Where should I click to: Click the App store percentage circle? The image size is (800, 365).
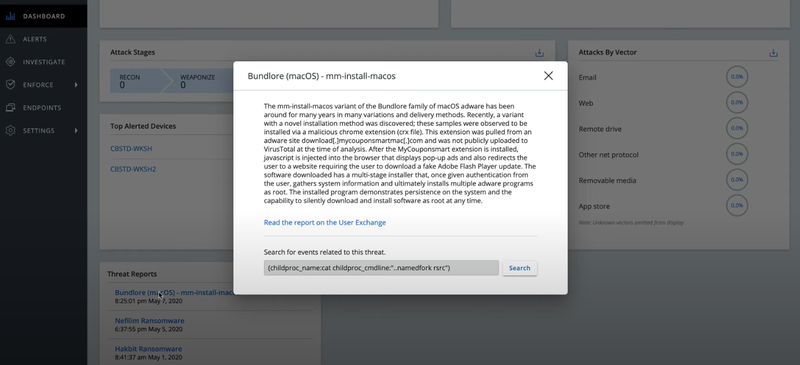pos(737,205)
